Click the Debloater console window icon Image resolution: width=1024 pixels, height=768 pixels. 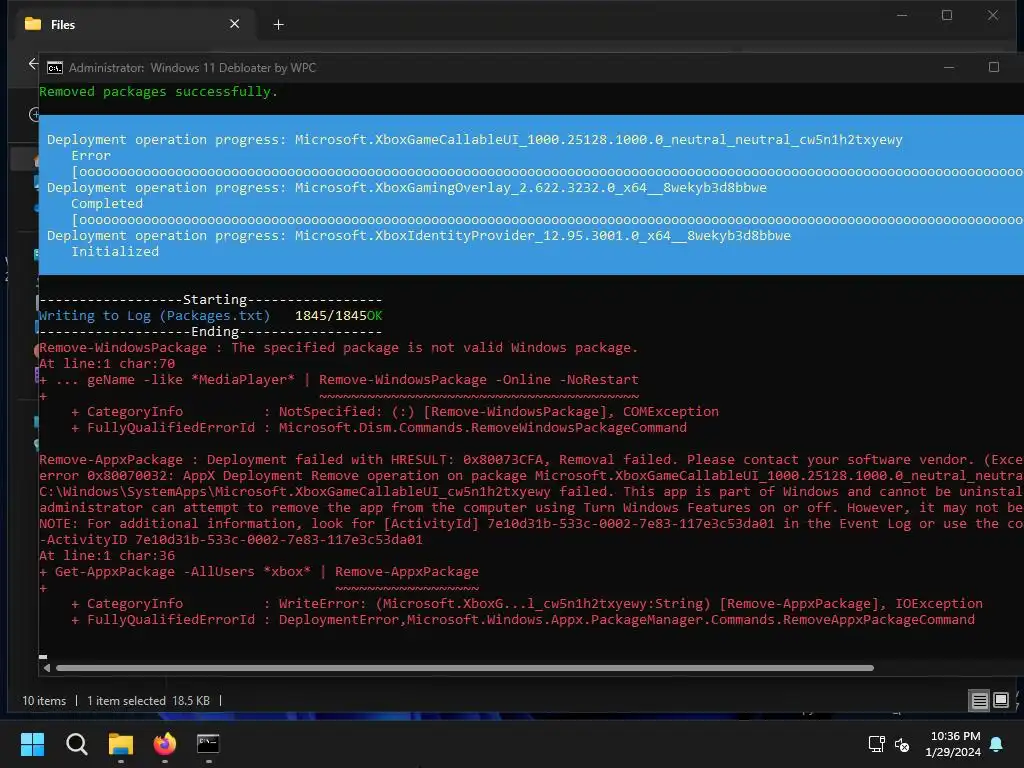(x=55, y=68)
